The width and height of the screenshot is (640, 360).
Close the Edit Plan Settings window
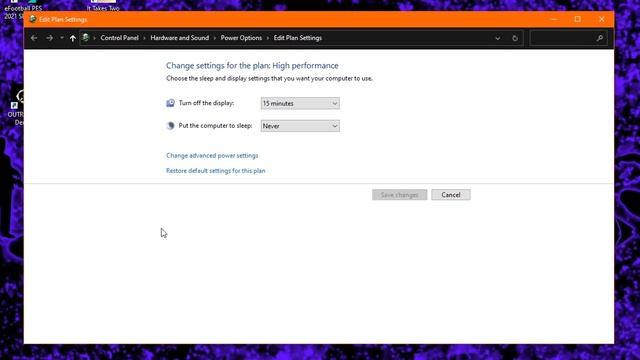(602, 19)
